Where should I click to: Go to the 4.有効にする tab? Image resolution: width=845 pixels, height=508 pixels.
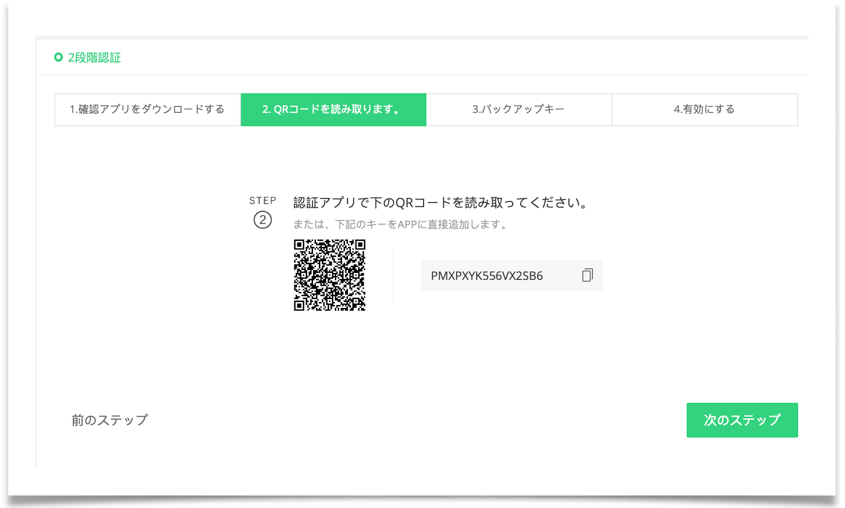pos(704,110)
